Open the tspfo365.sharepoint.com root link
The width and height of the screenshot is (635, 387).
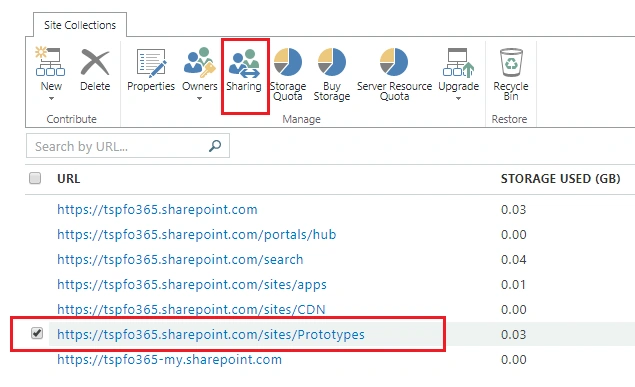(157, 210)
